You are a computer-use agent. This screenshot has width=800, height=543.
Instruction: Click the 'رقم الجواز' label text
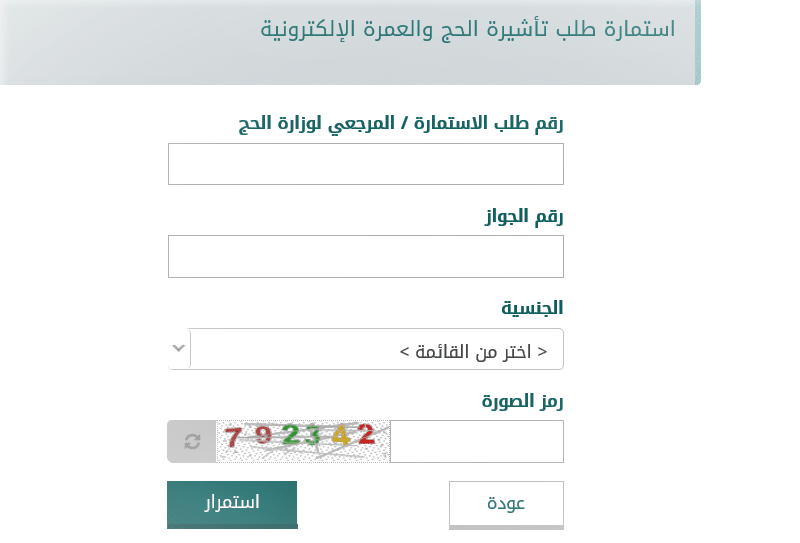point(524,217)
